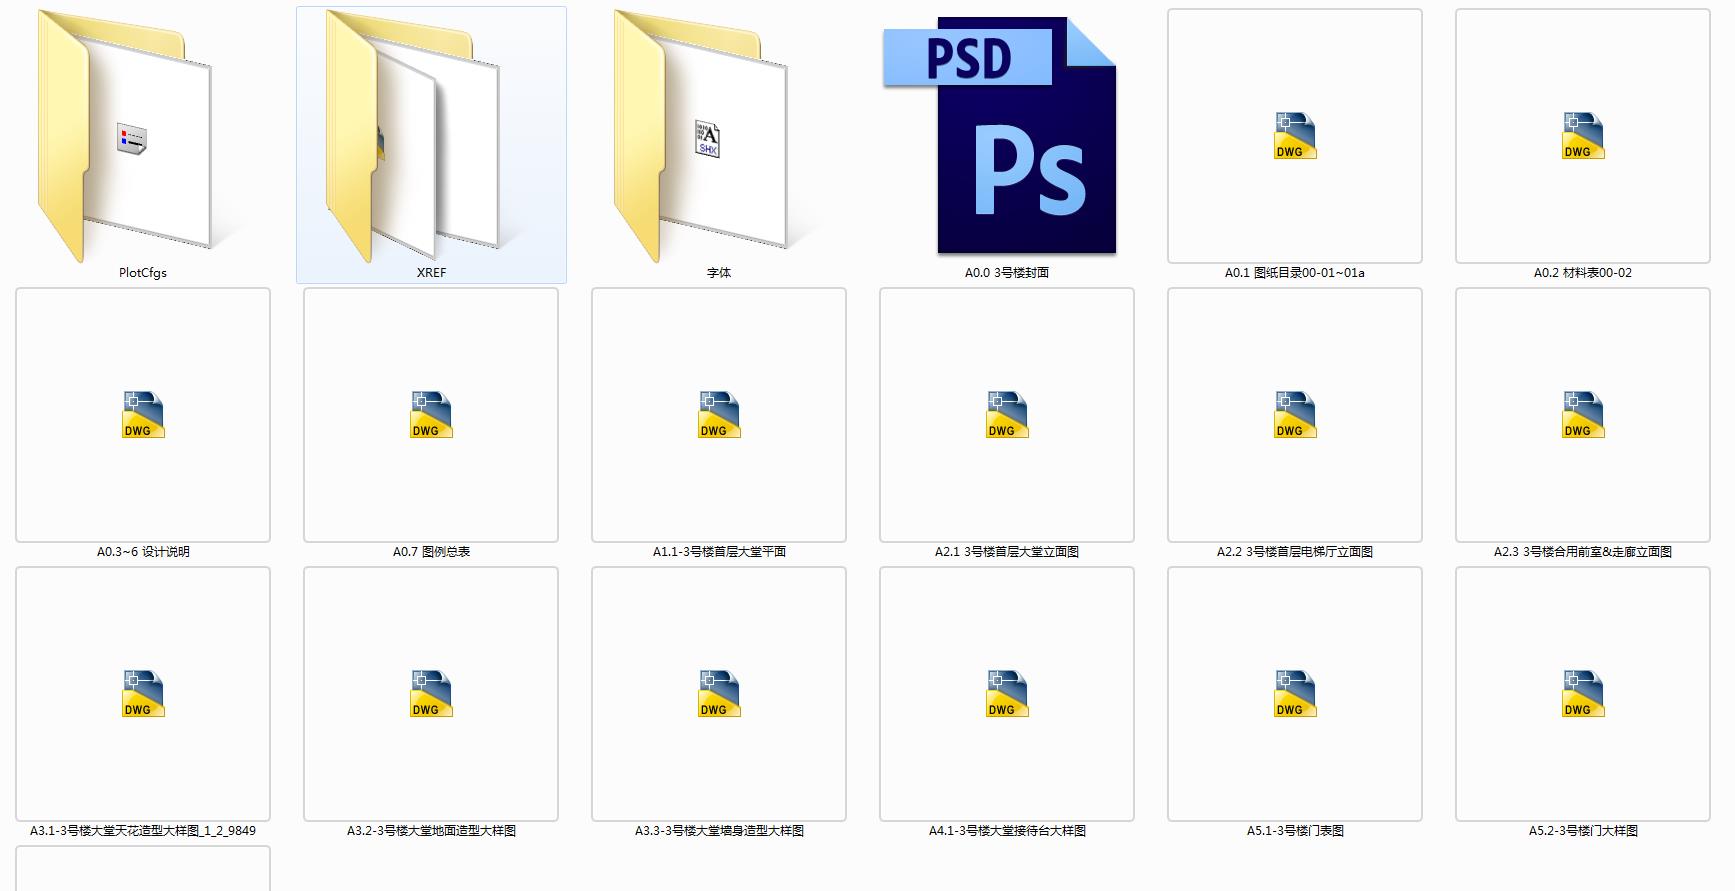Viewport: 1735px width, 891px height.
Task: Select DWG icon for A0.1 图纸目录00-01~01a
Action: pos(1295,136)
